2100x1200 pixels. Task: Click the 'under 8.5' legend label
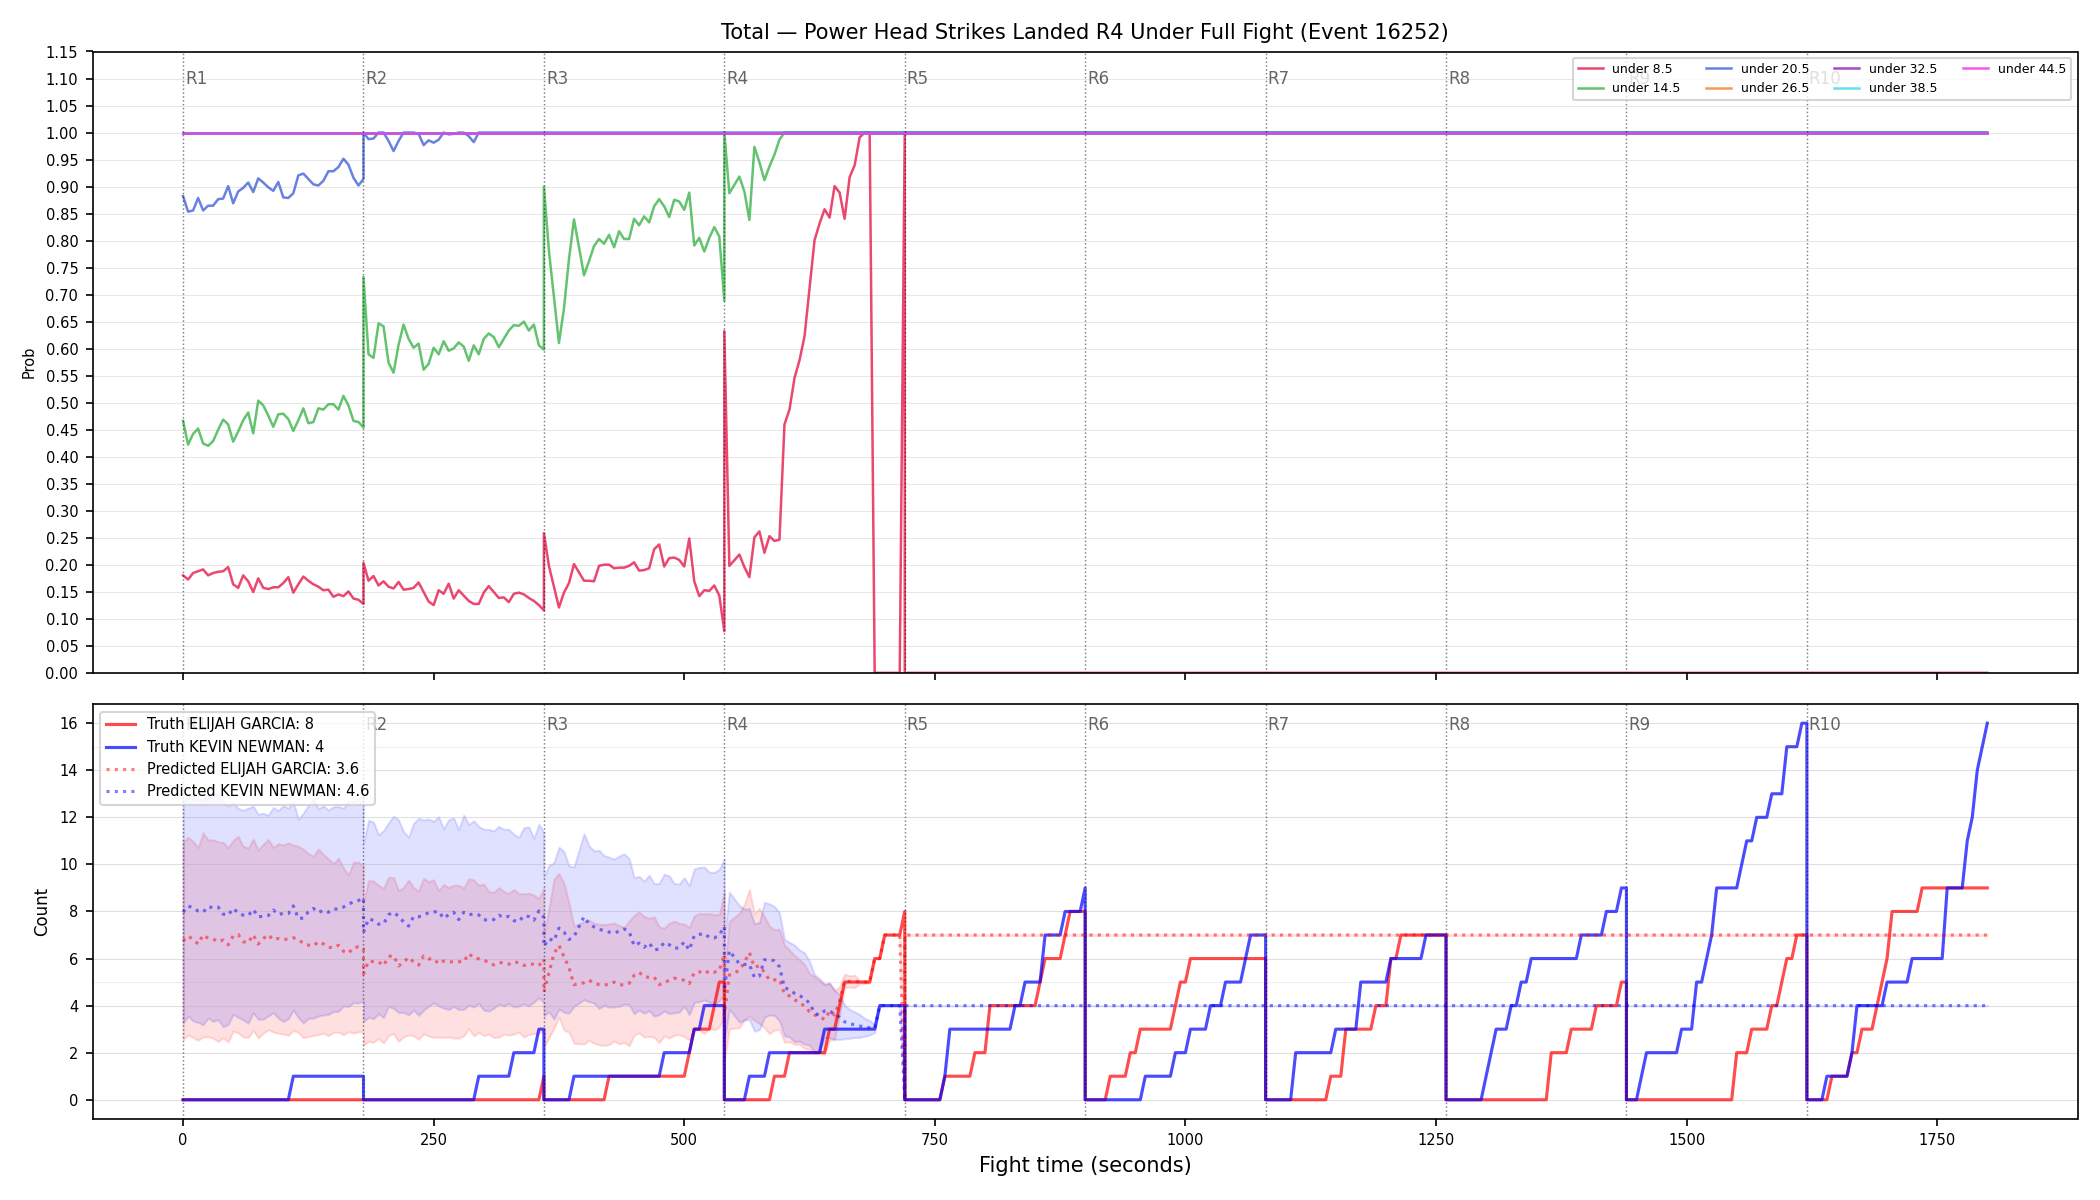1642,69
